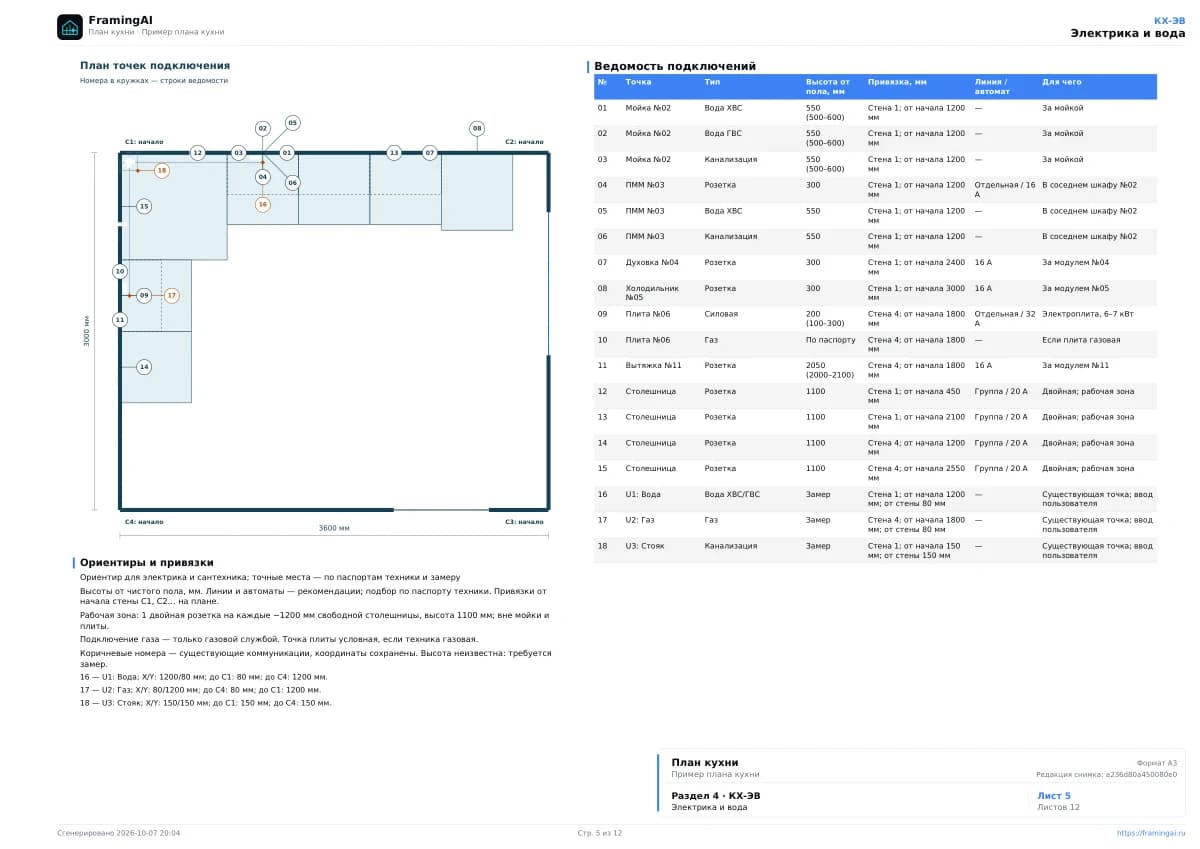This screenshot has width=1200, height=849.
Task: Select plan marker 14 on the left wall
Action: [144, 367]
